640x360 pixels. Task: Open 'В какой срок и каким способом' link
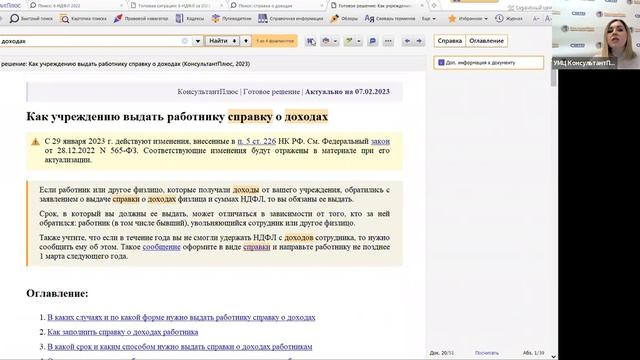pyautogui.click(x=180, y=347)
